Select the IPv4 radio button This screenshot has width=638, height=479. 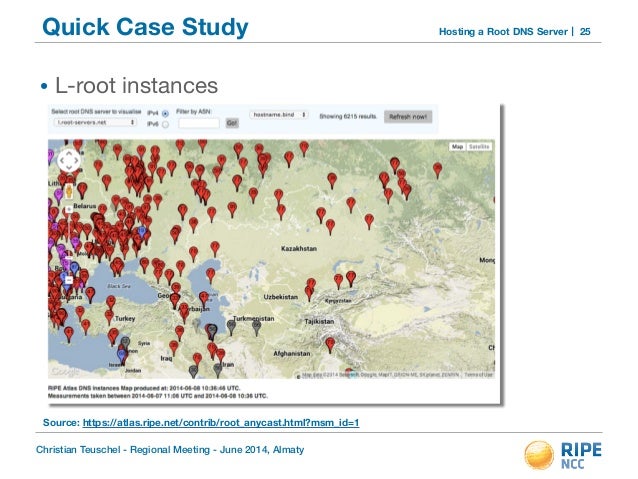coord(166,113)
